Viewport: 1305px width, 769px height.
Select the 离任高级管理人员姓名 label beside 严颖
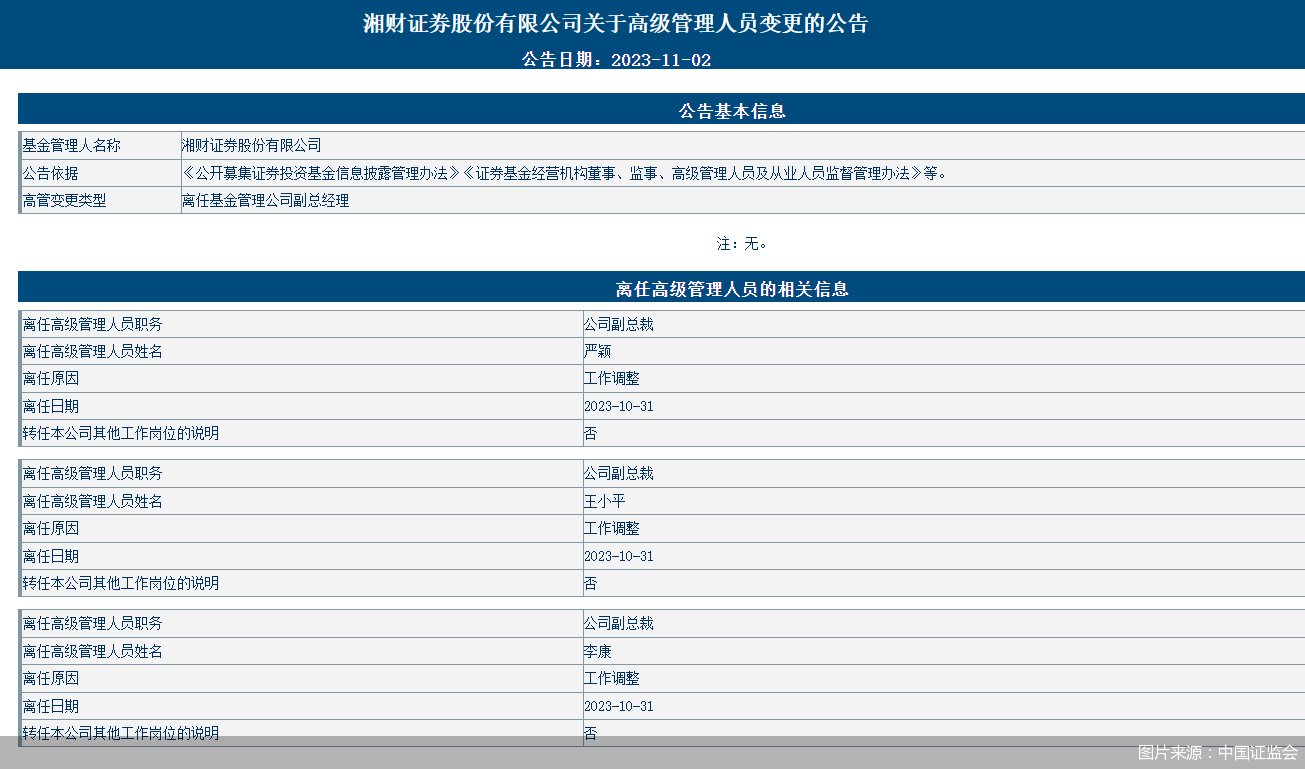click(93, 352)
